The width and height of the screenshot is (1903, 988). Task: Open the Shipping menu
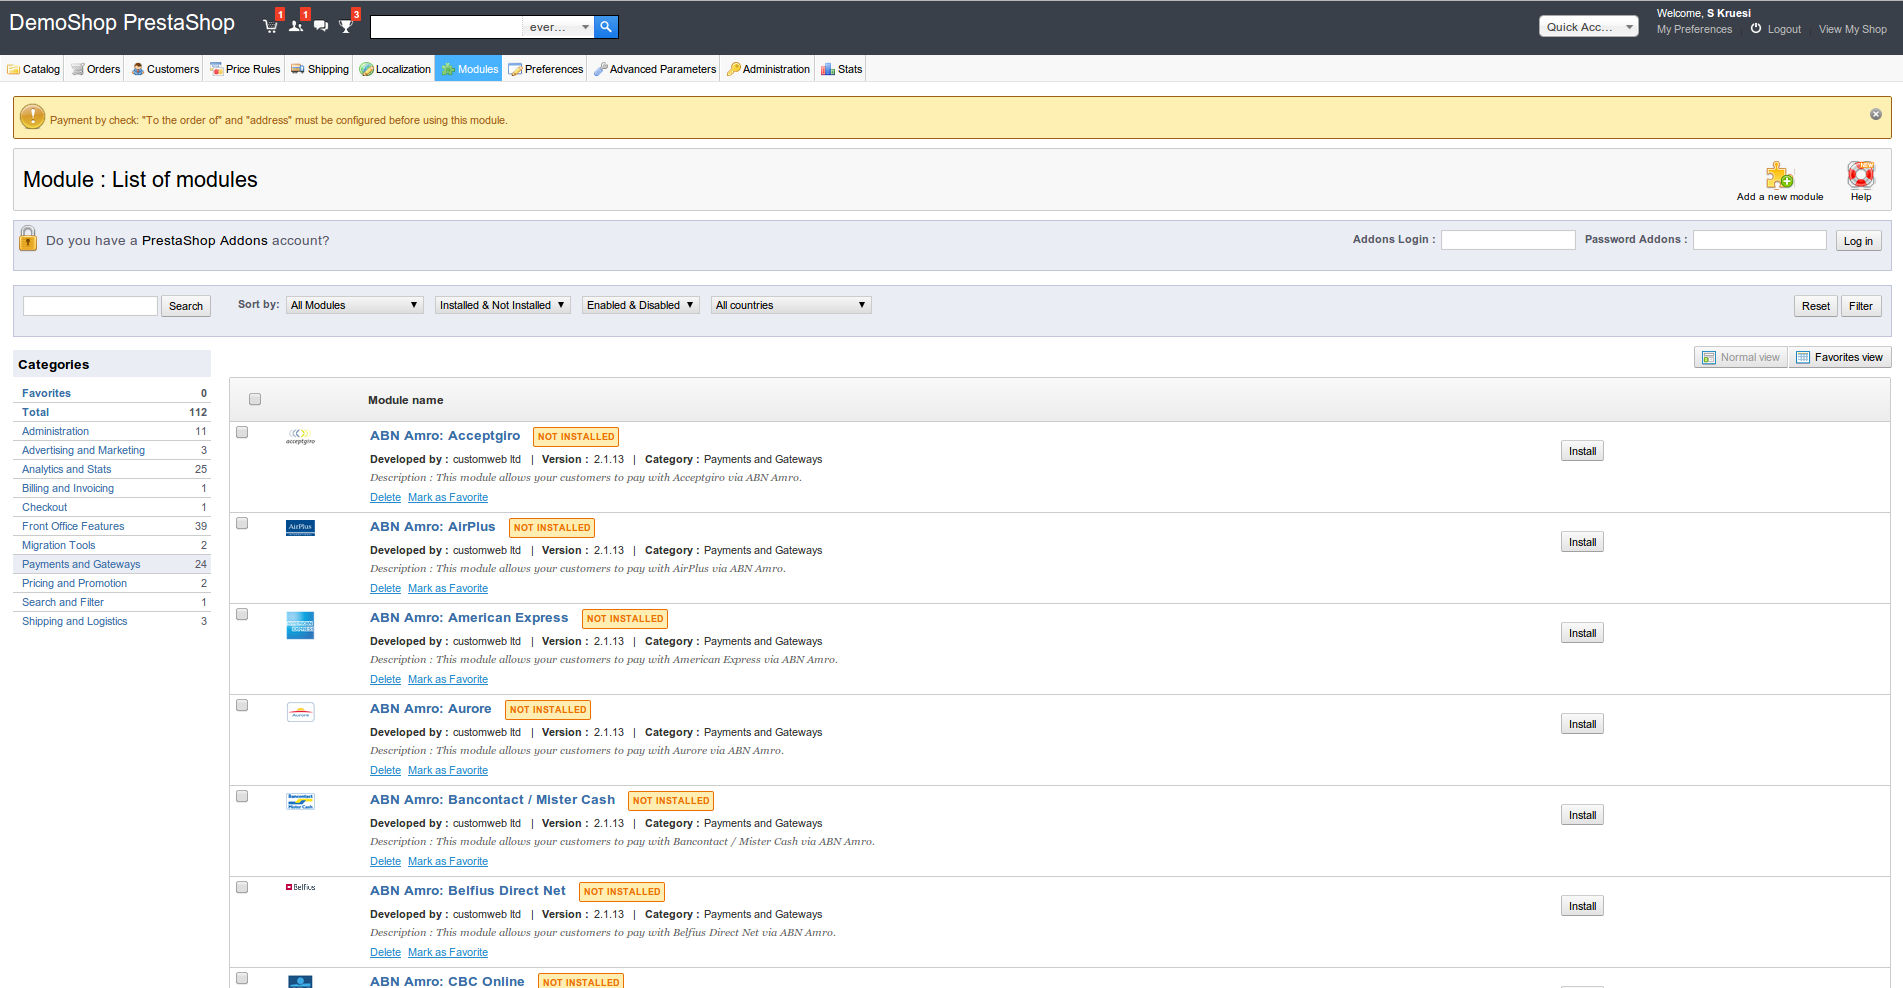click(320, 69)
